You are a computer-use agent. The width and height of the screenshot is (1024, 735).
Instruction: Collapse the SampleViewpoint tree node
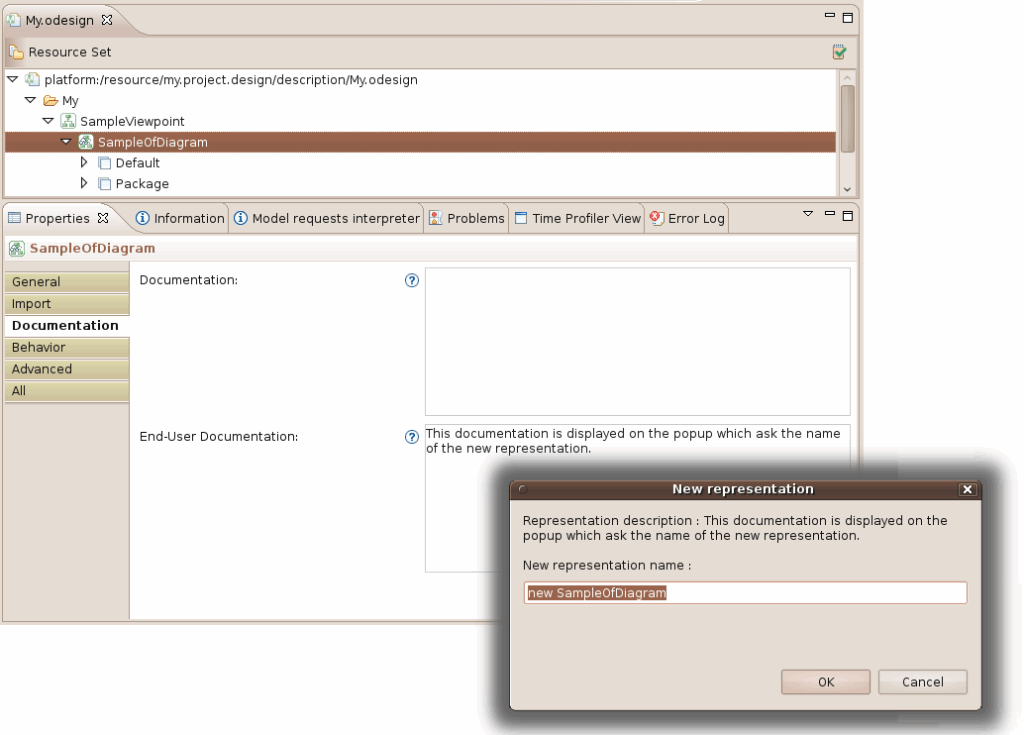[48, 121]
